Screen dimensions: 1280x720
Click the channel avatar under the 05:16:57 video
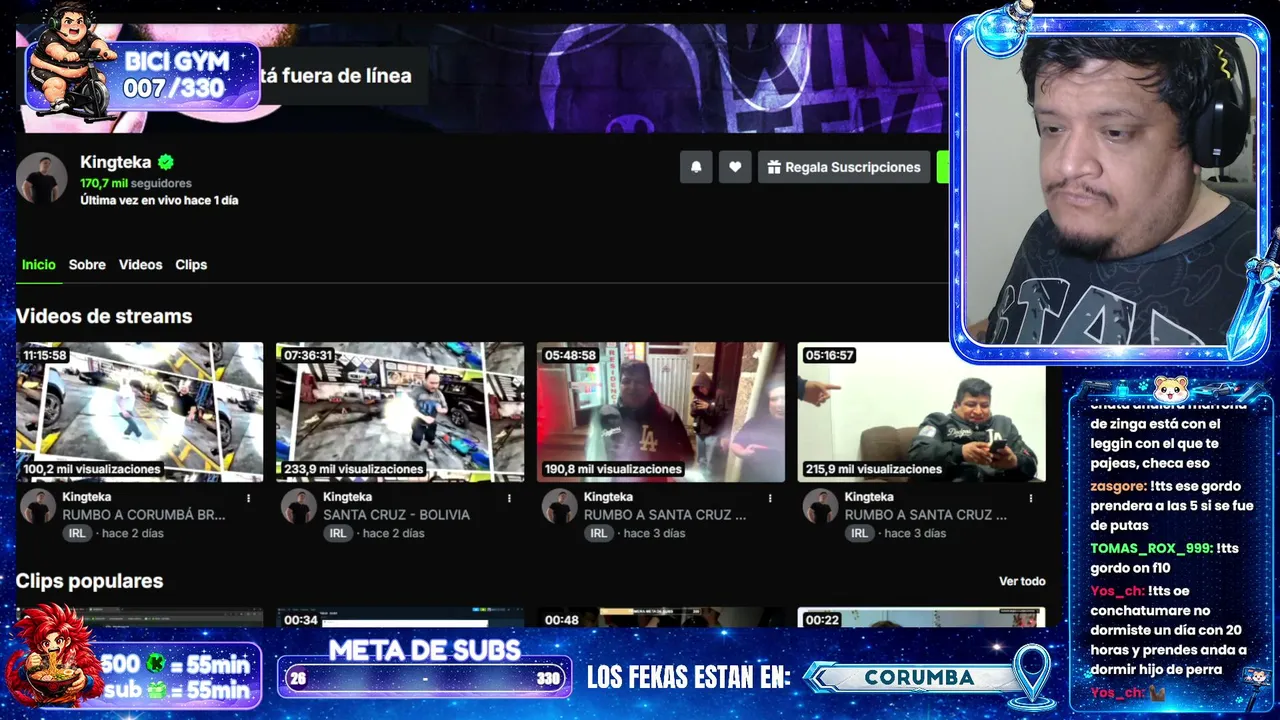(819, 506)
